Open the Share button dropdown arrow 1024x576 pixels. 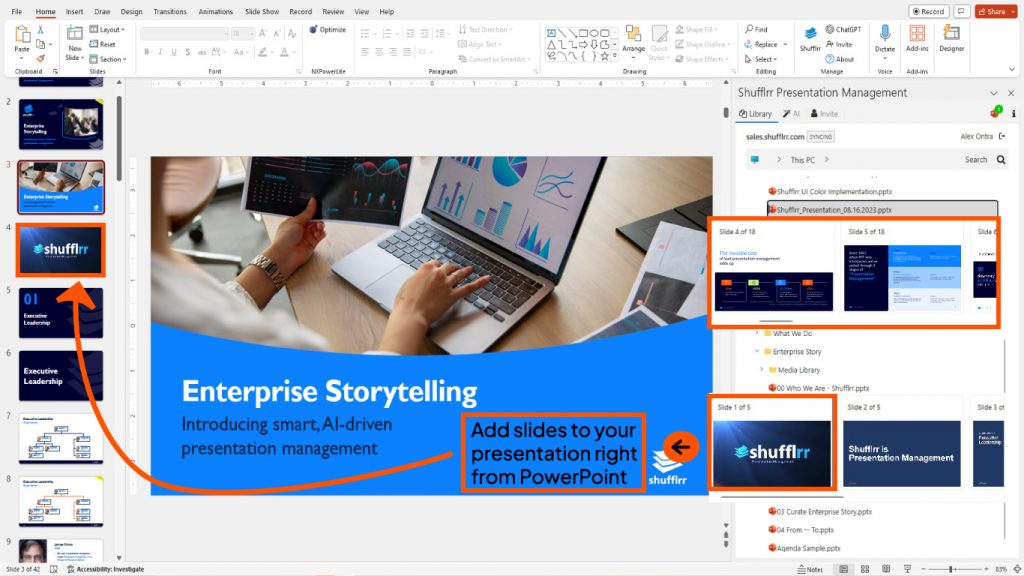tap(1013, 11)
